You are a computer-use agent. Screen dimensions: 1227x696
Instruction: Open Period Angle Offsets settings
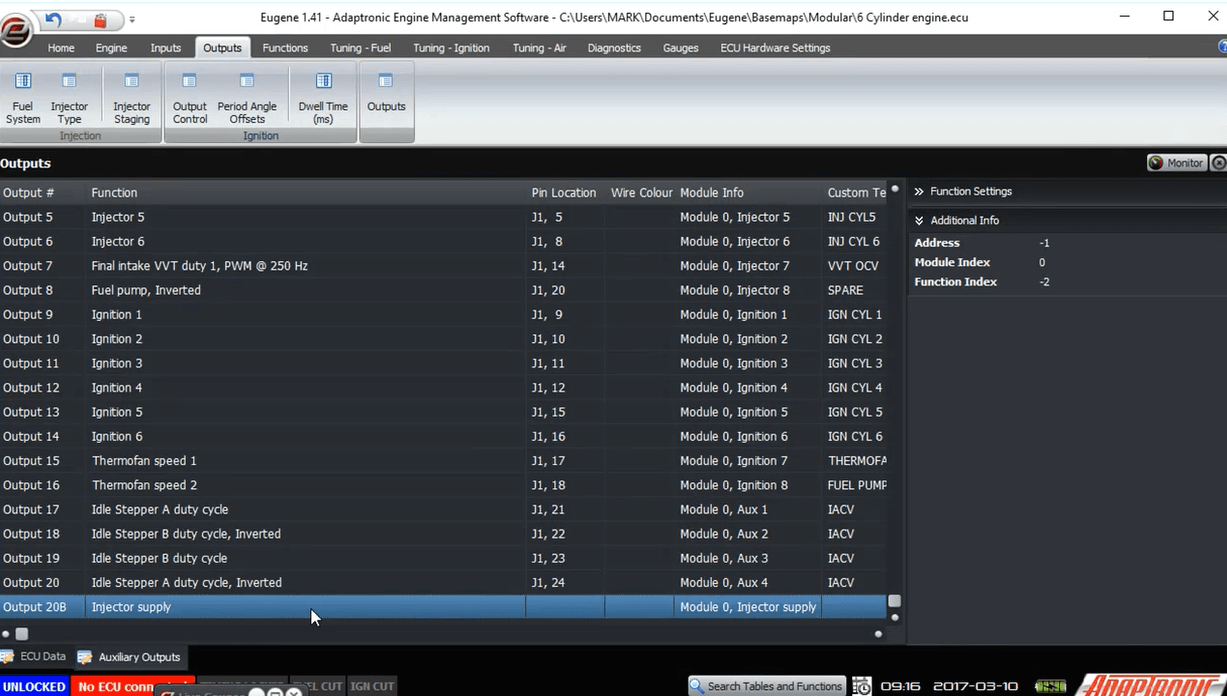(247, 98)
